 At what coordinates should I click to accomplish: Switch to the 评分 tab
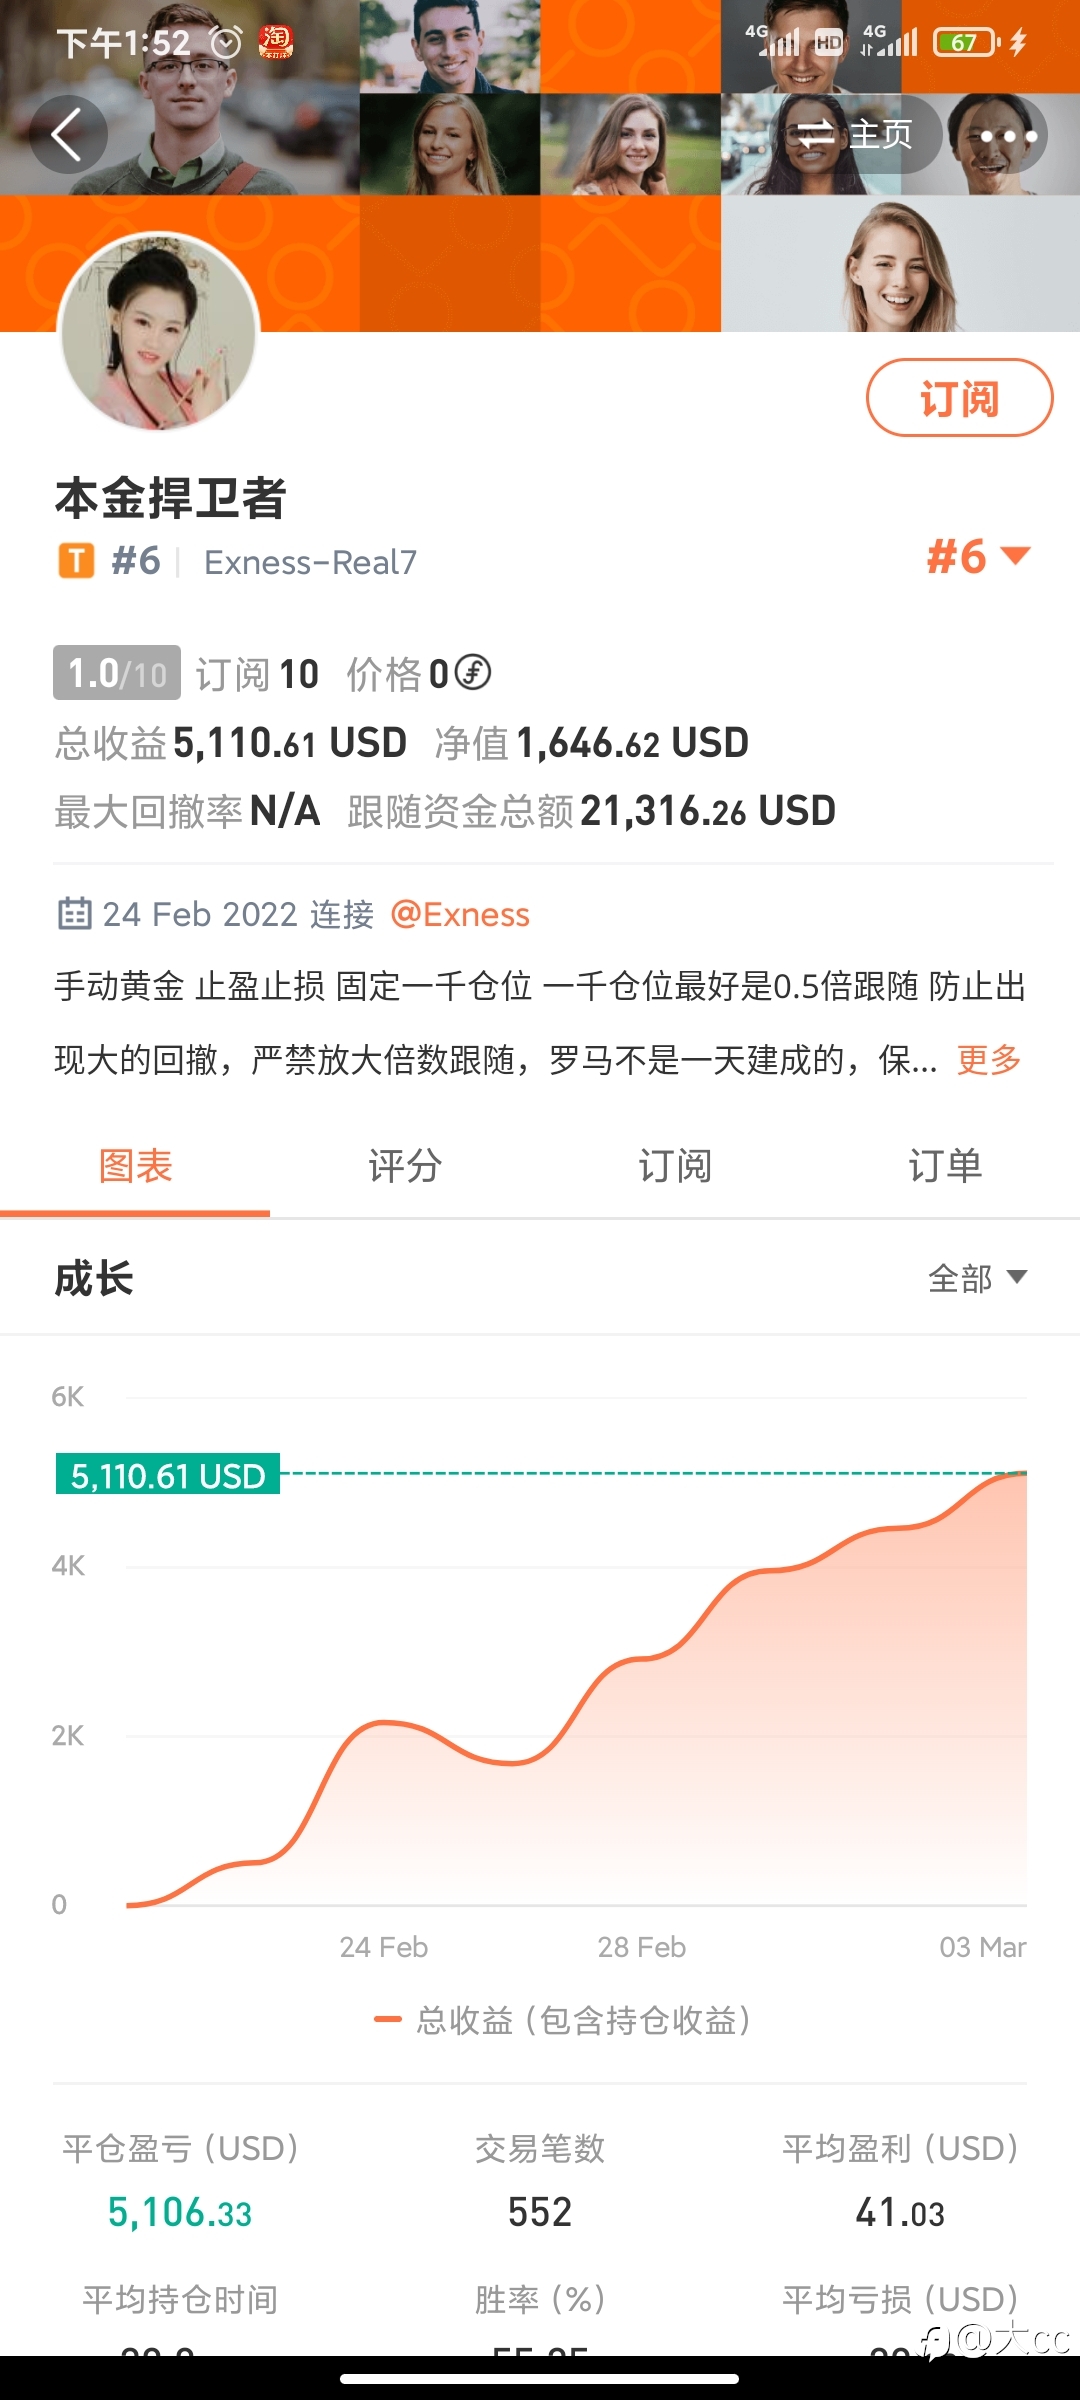(x=405, y=1166)
